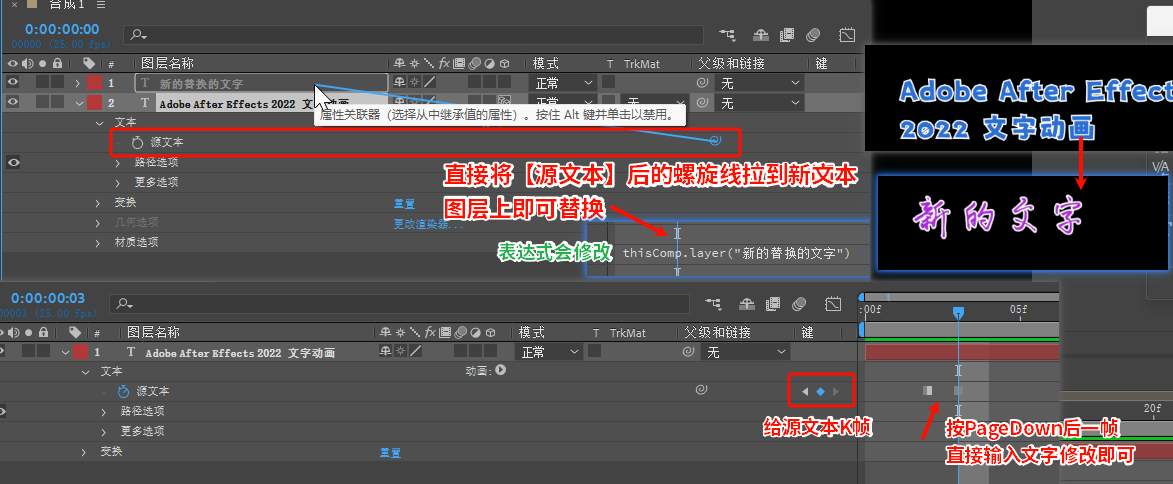Go to previous 源文本 keyframe
This screenshot has width=1173, height=484.
(x=805, y=391)
